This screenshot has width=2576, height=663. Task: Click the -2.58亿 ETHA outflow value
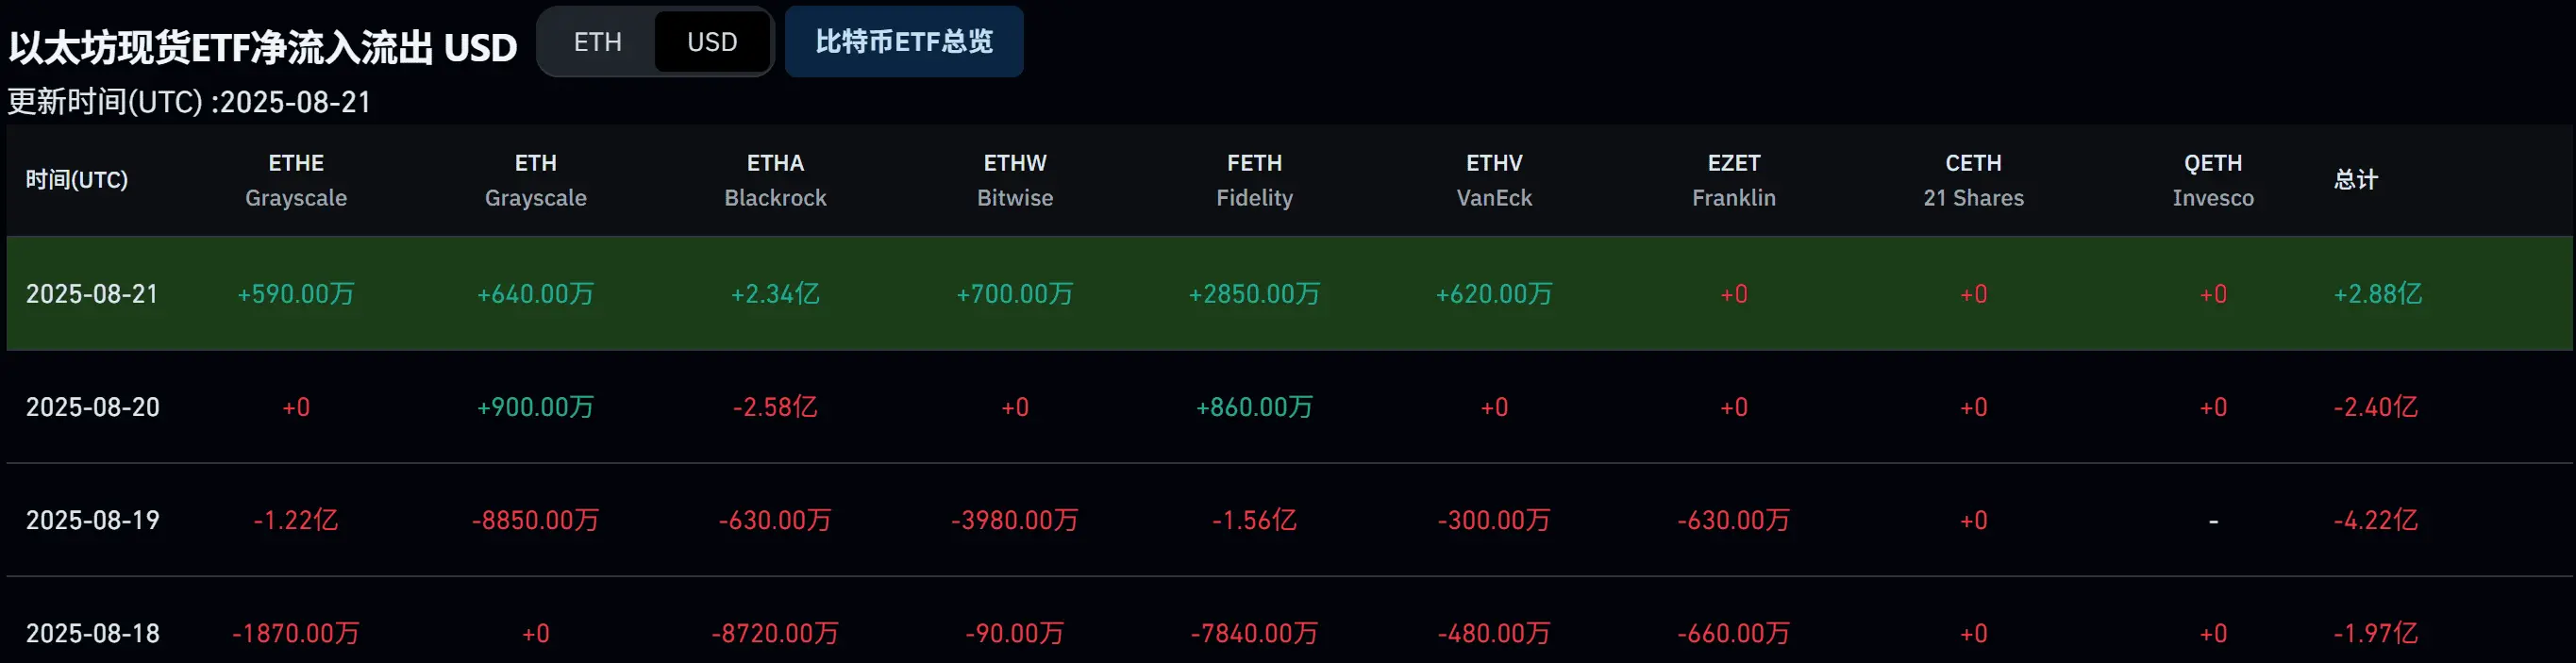(x=775, y=407)
